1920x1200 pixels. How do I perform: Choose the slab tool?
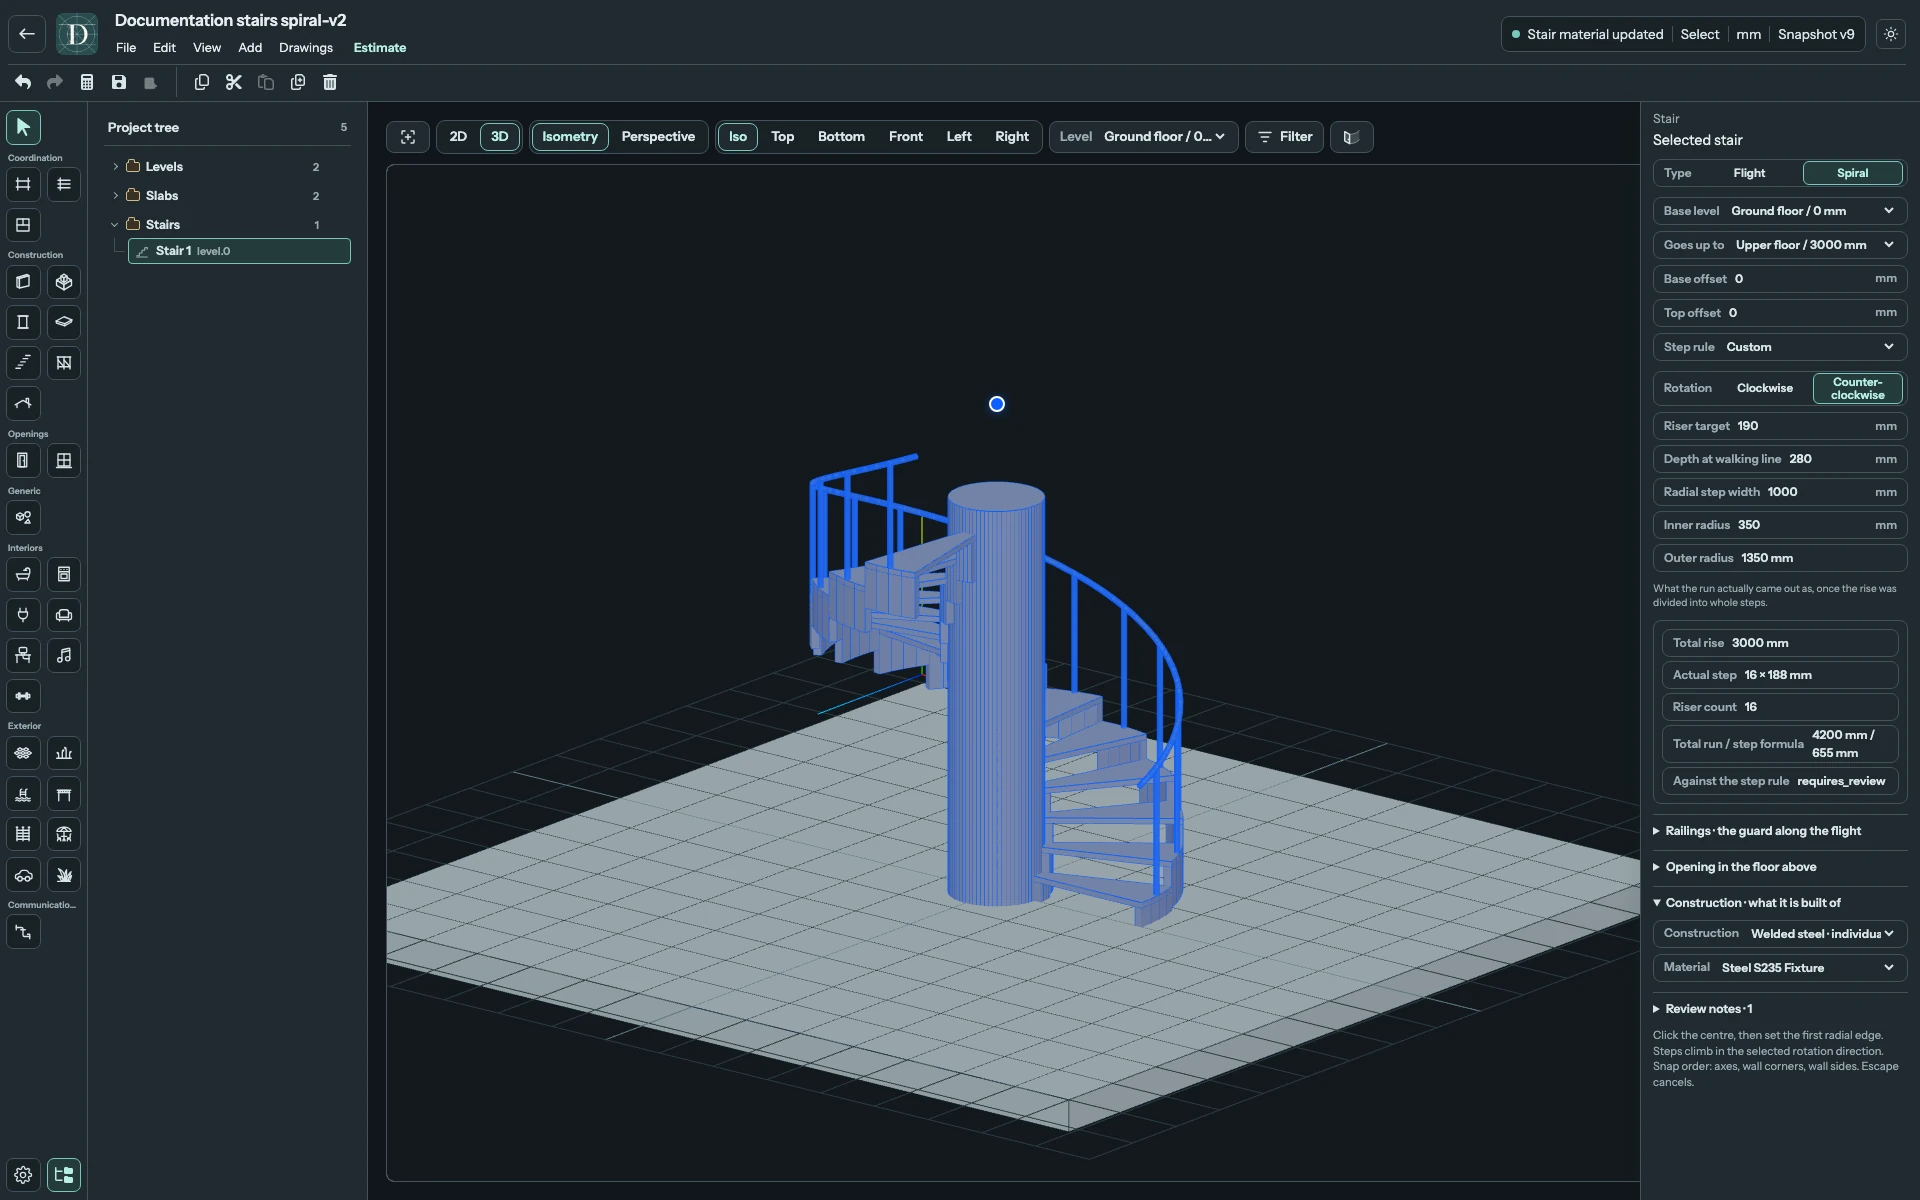pyautogui.click(x=64, y=322)
